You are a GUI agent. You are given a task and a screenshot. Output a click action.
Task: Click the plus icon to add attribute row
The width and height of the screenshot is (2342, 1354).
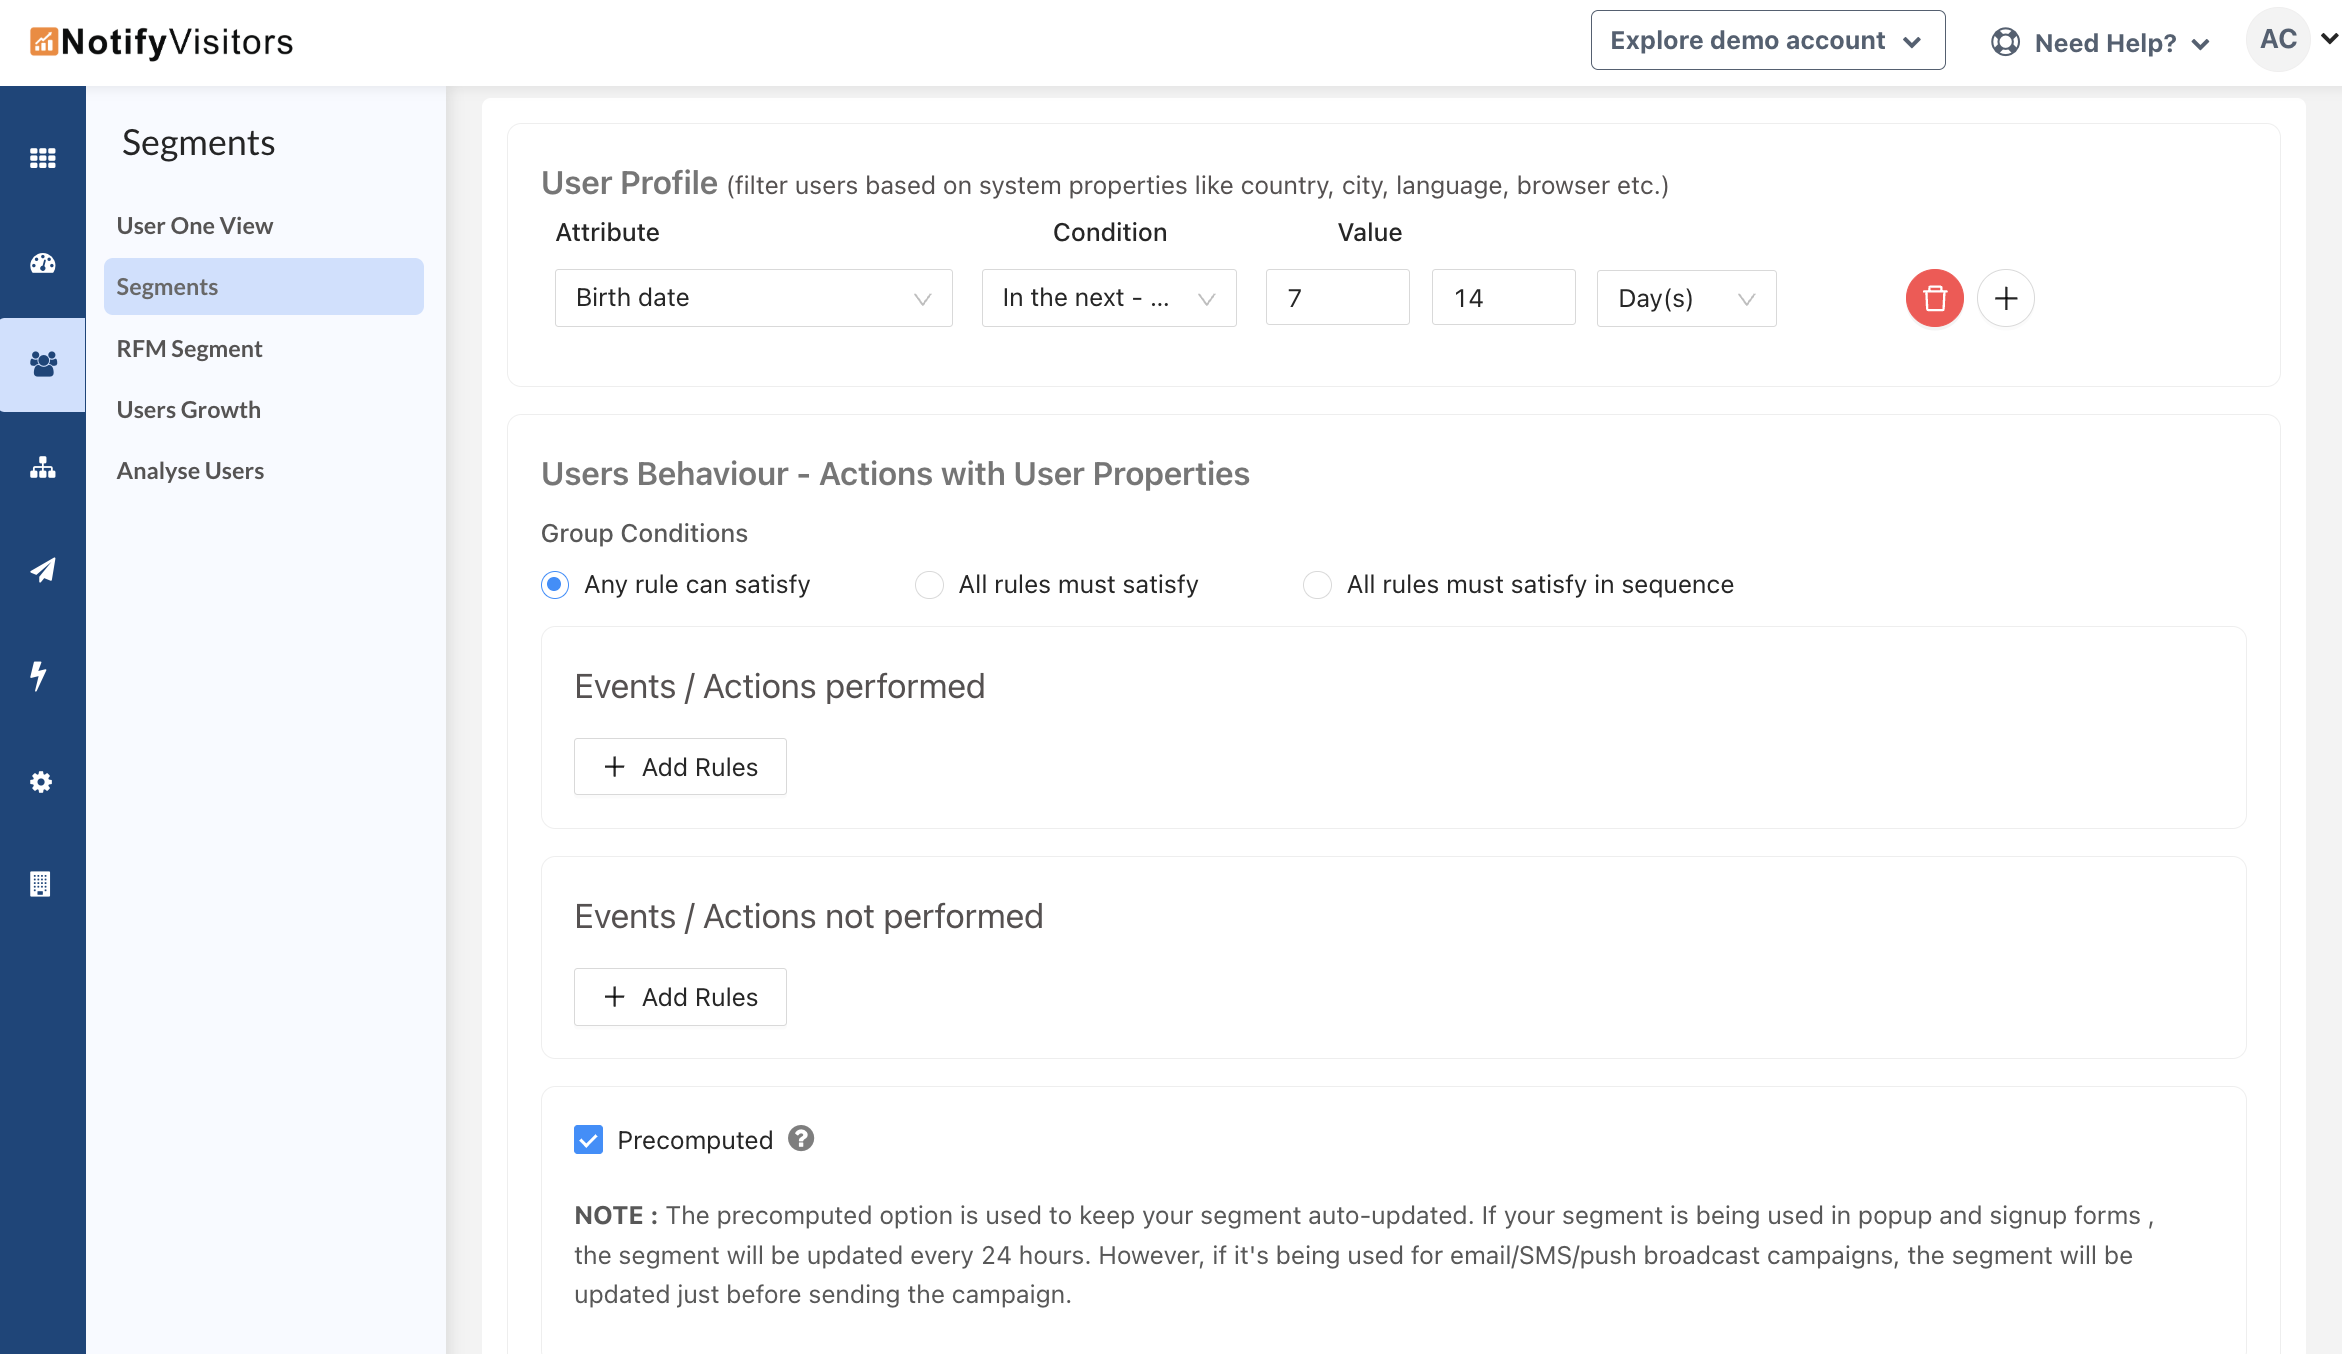[x=2005, y=298]
